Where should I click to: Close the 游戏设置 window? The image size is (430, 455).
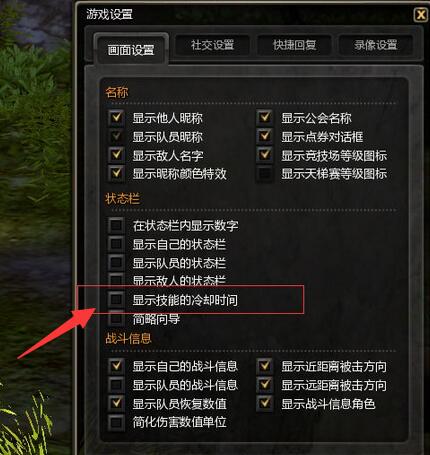421,15
